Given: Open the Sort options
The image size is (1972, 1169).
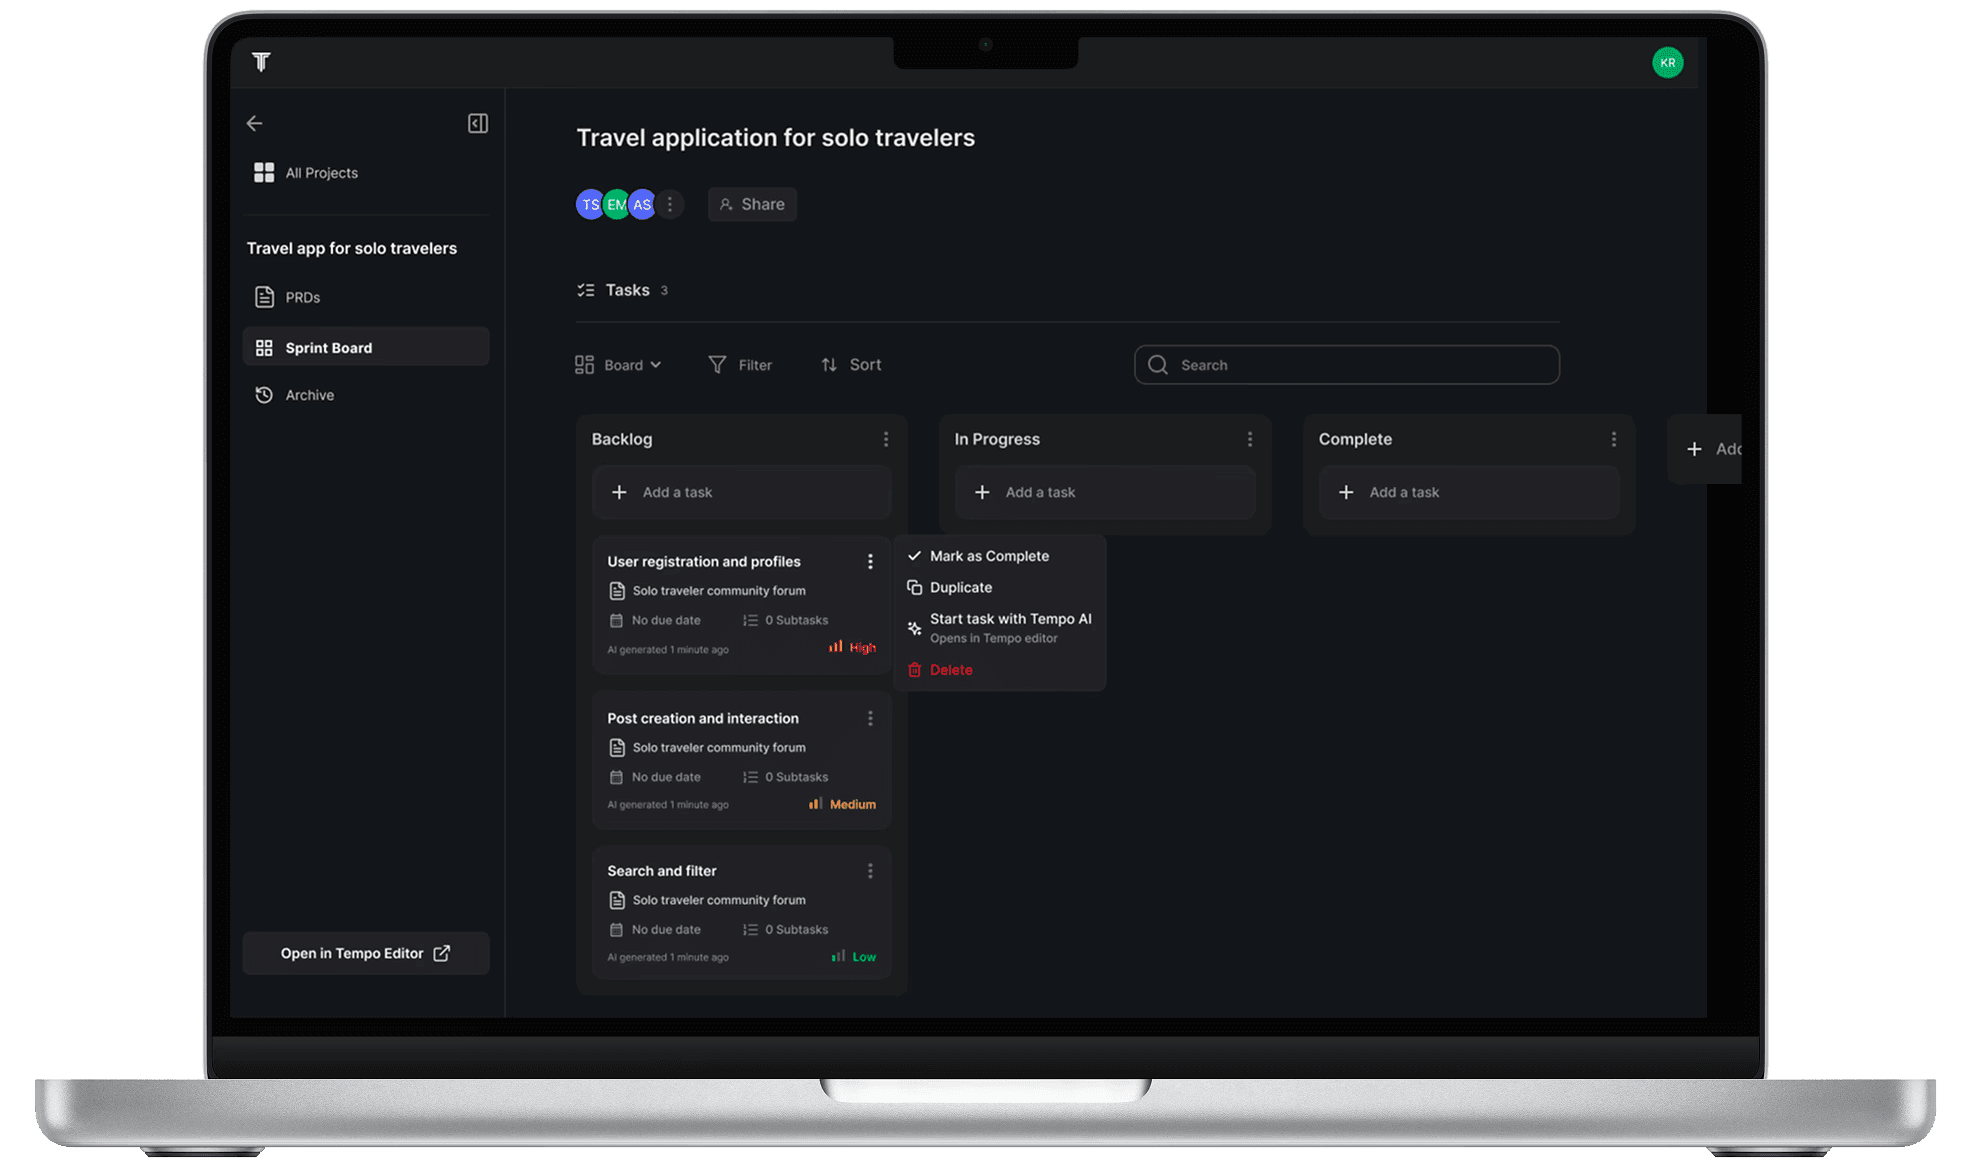Looking at the screenshot, I should tap(851, 365).
